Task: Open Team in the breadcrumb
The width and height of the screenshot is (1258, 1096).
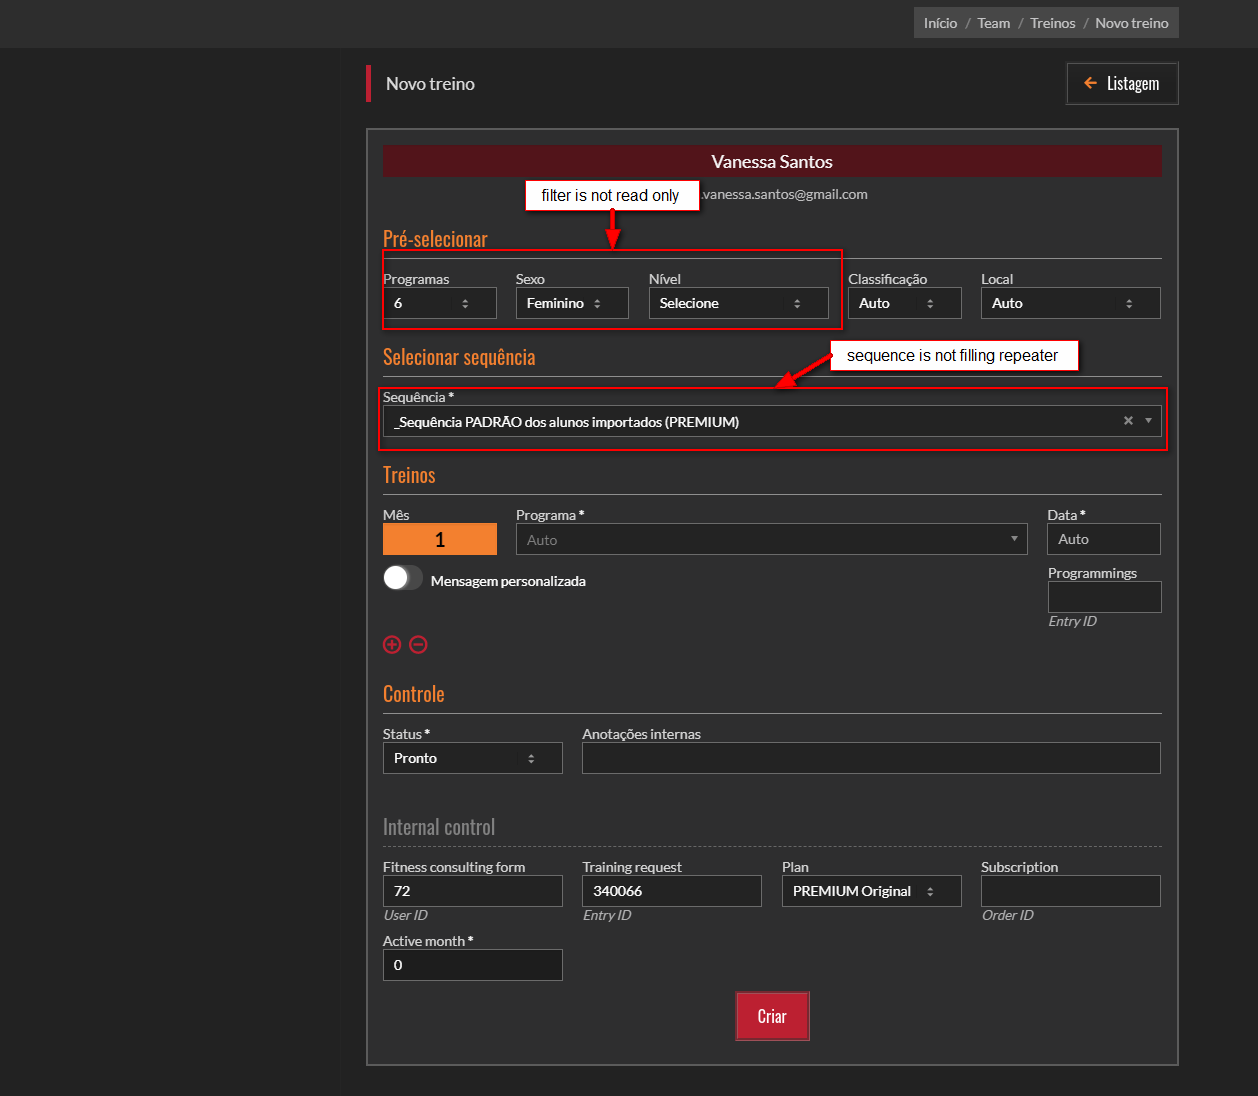Action: pos(993,23)
